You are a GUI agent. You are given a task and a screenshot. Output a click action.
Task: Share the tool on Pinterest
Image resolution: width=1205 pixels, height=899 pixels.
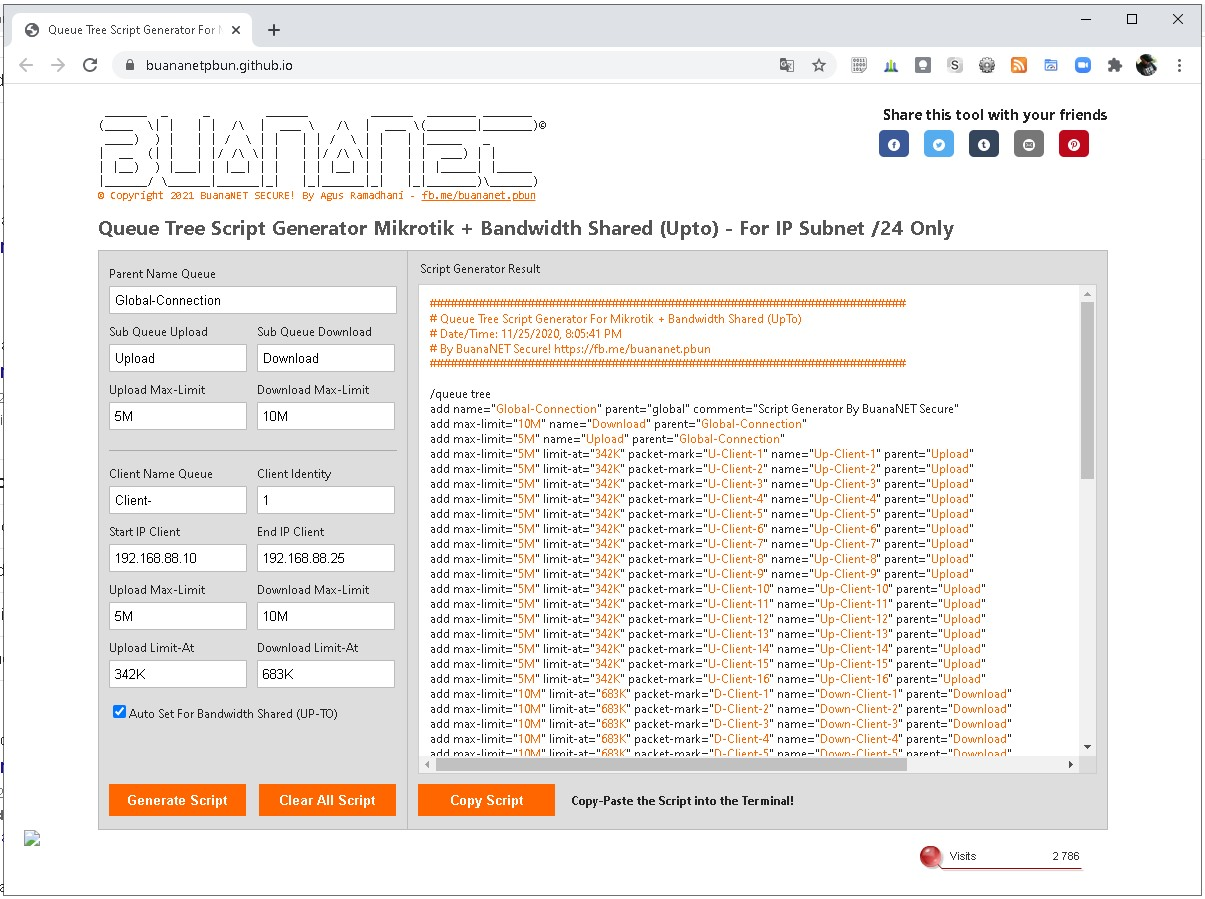pyautogui.click(x=1073, y=144)
